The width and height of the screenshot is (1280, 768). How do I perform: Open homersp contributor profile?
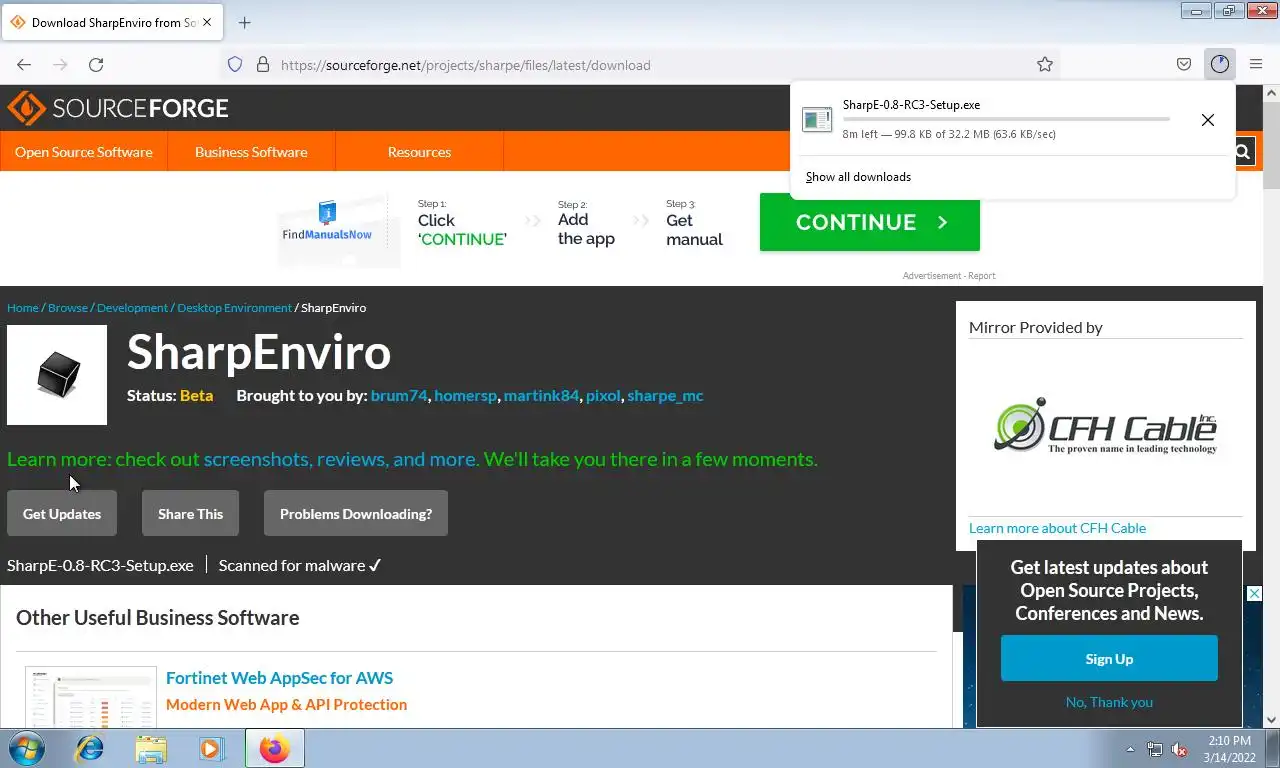(466, 396)
